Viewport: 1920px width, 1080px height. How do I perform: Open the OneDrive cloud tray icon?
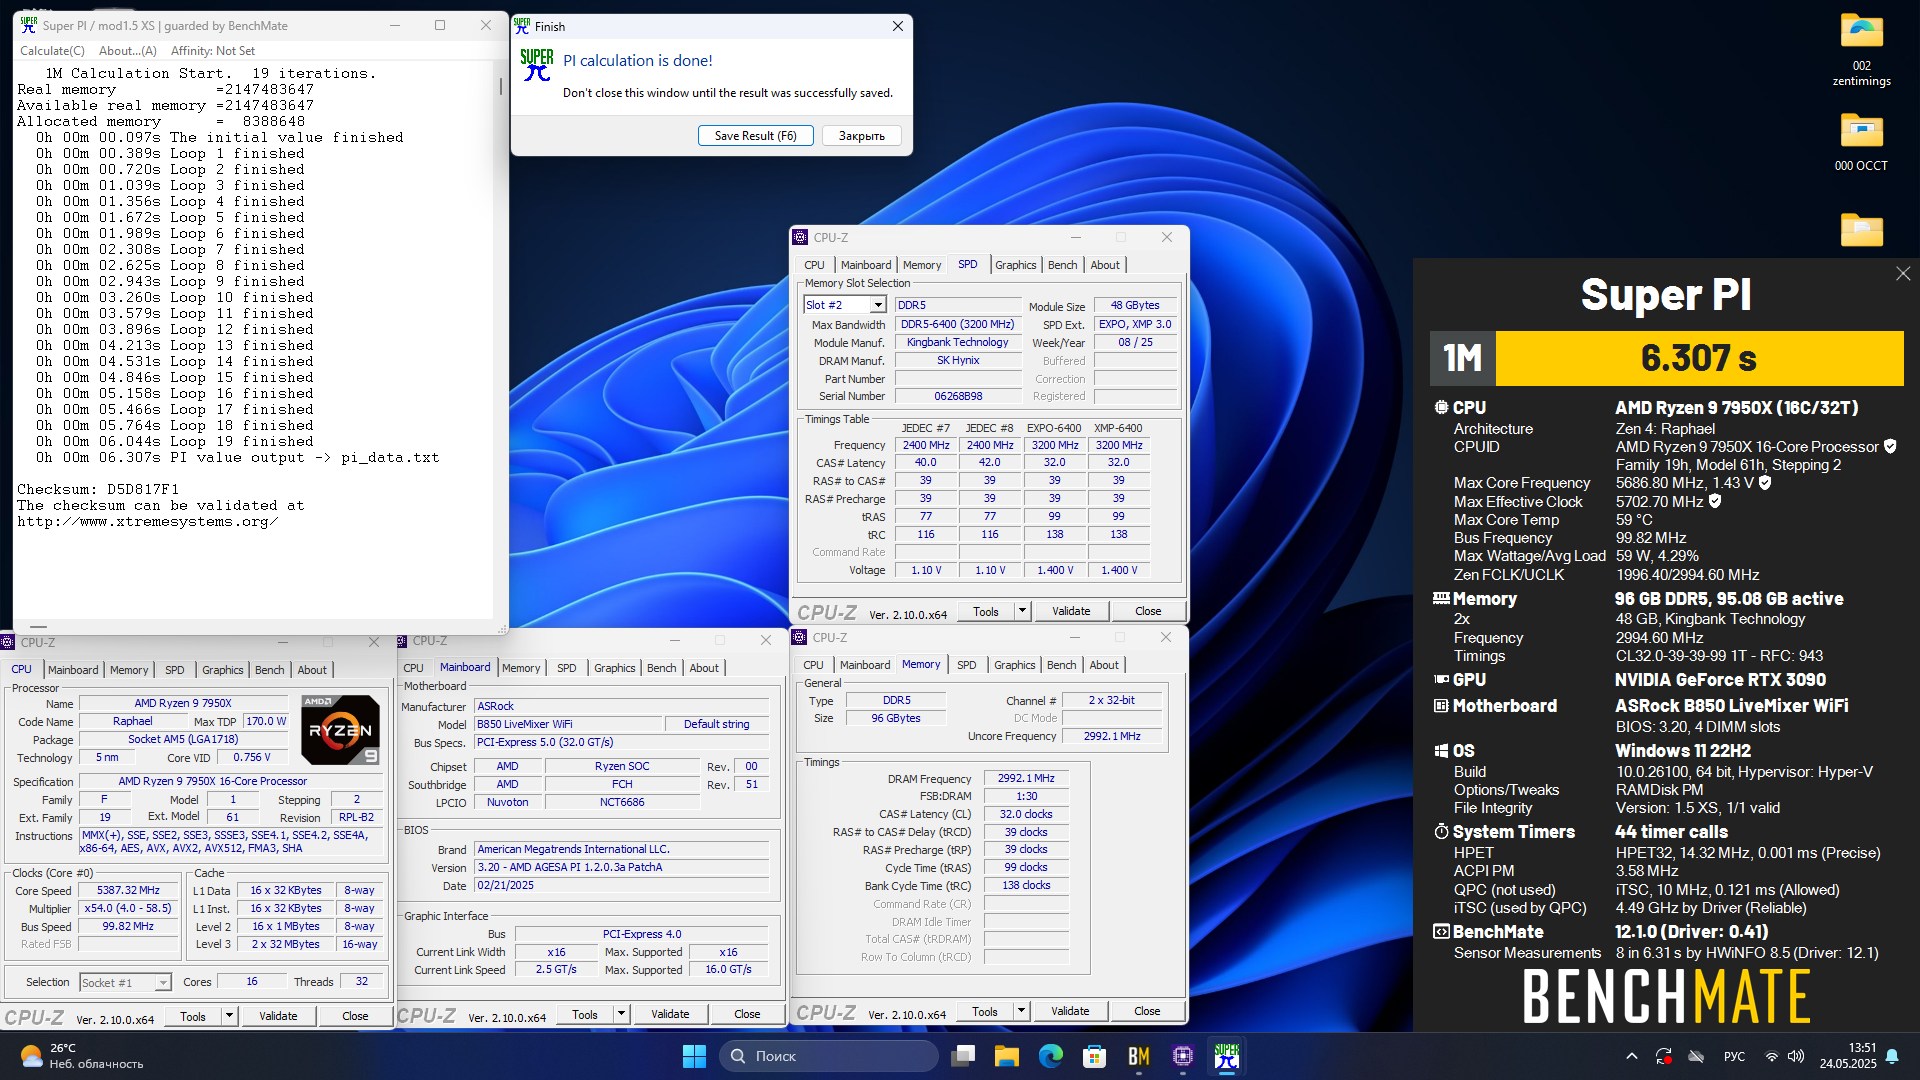click(x=1696, y=1056)
